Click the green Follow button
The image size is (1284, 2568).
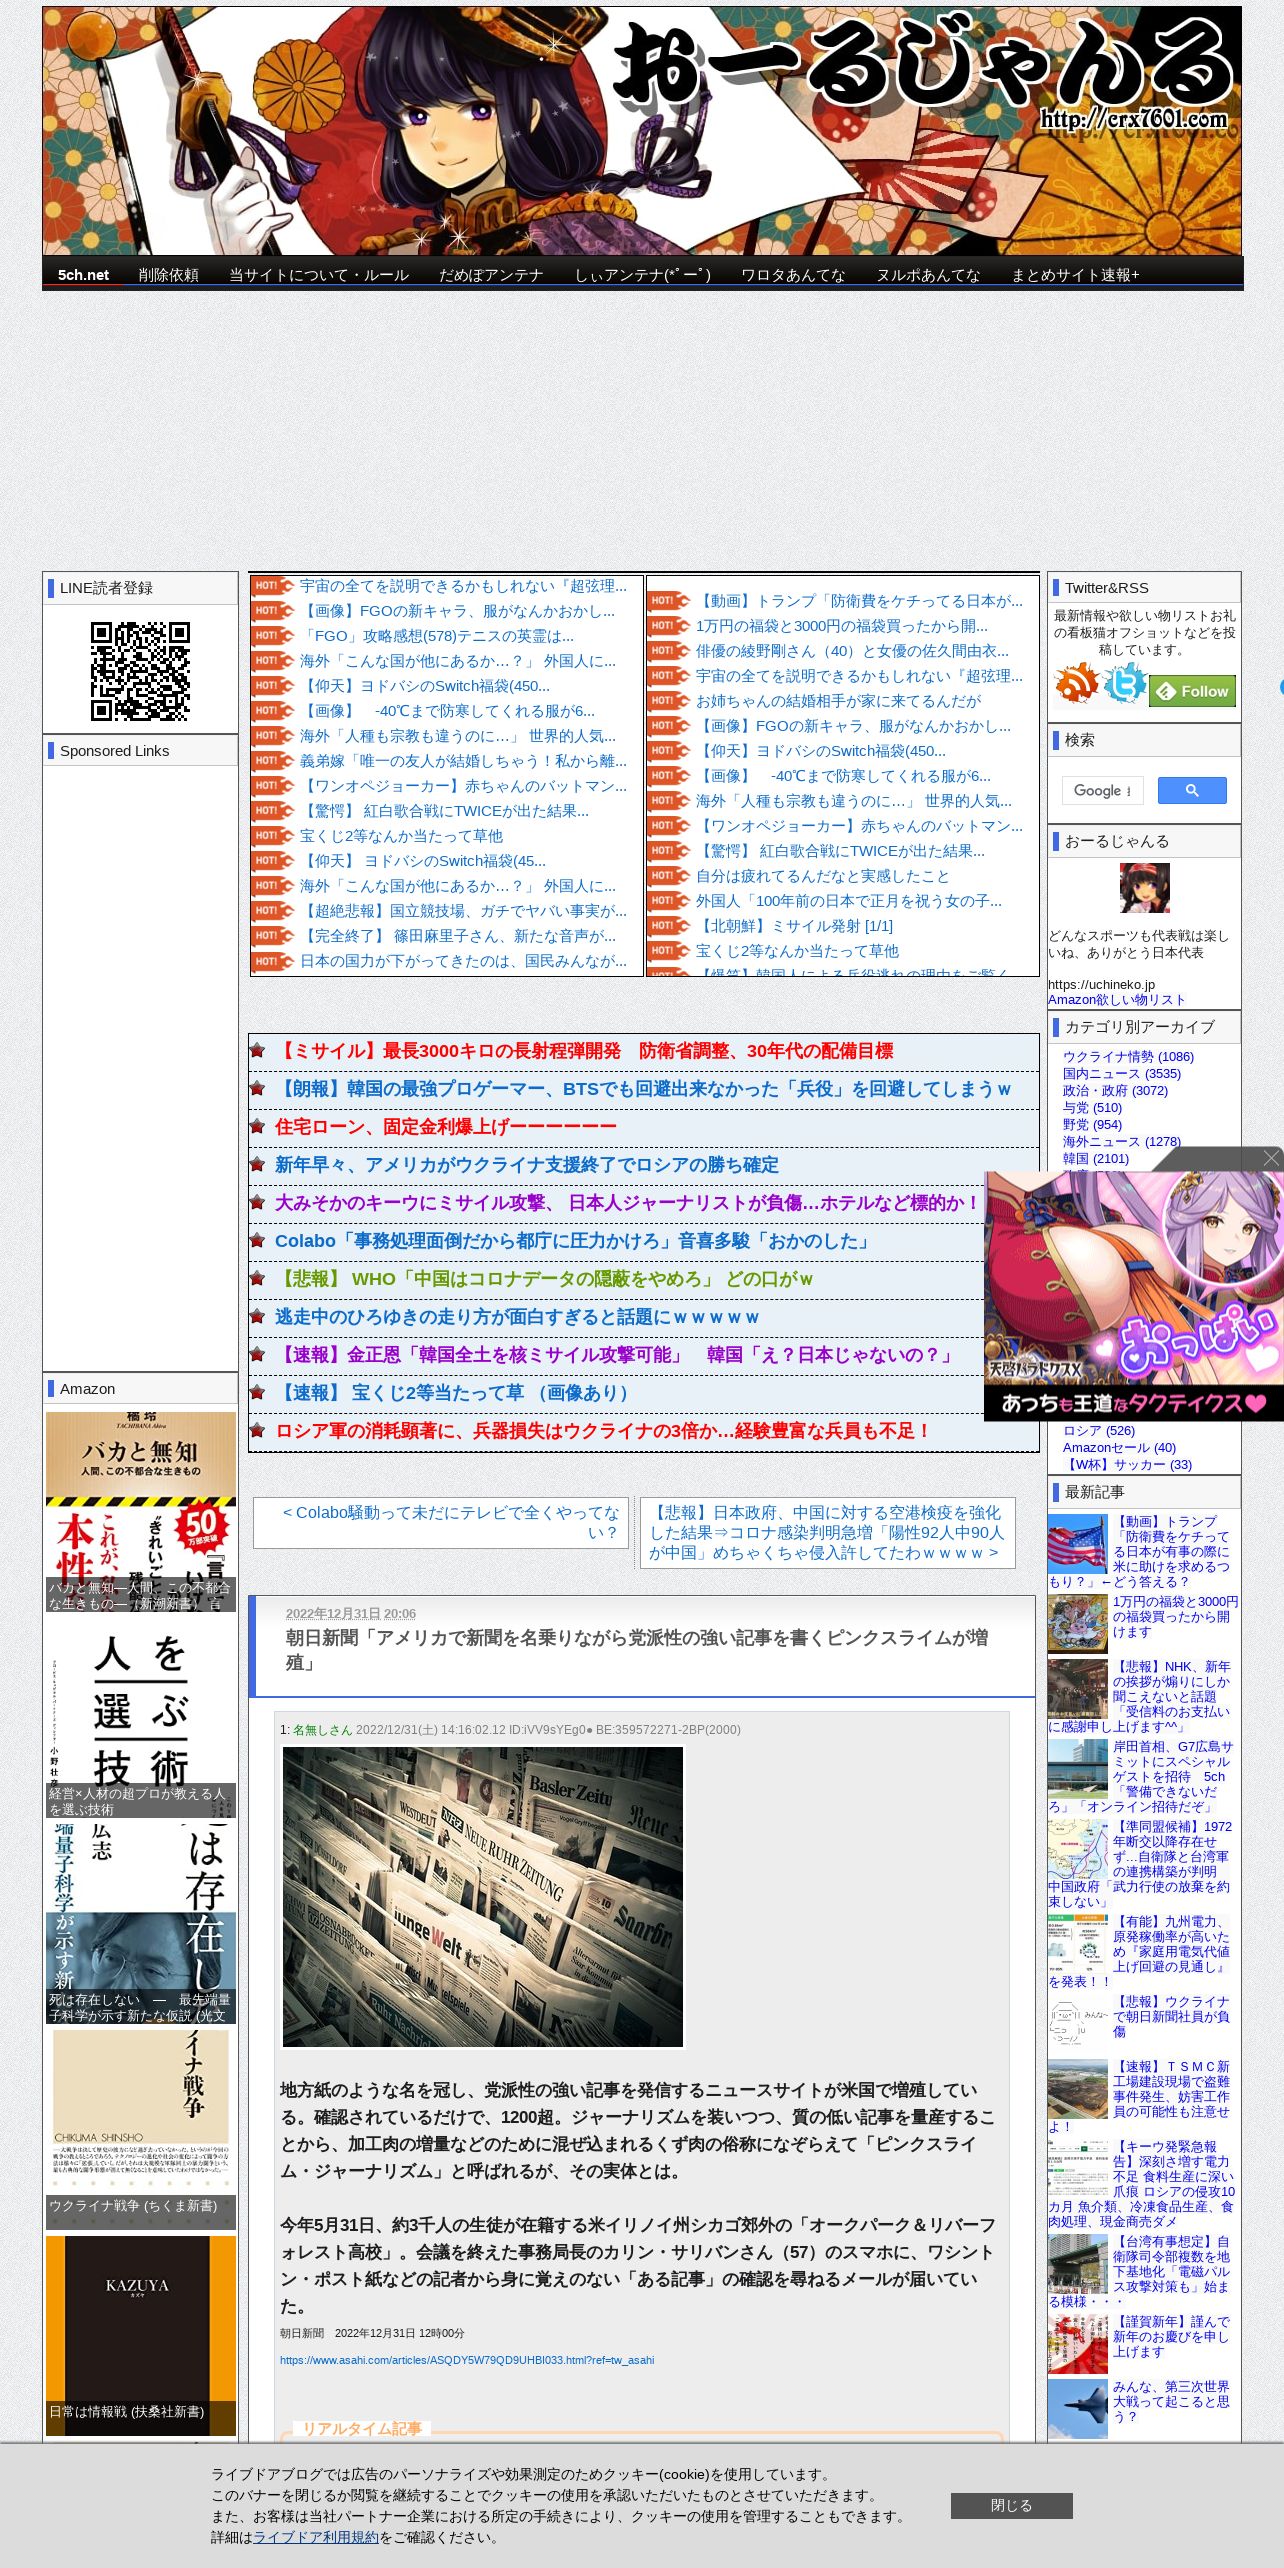(x=1192, y=691)
